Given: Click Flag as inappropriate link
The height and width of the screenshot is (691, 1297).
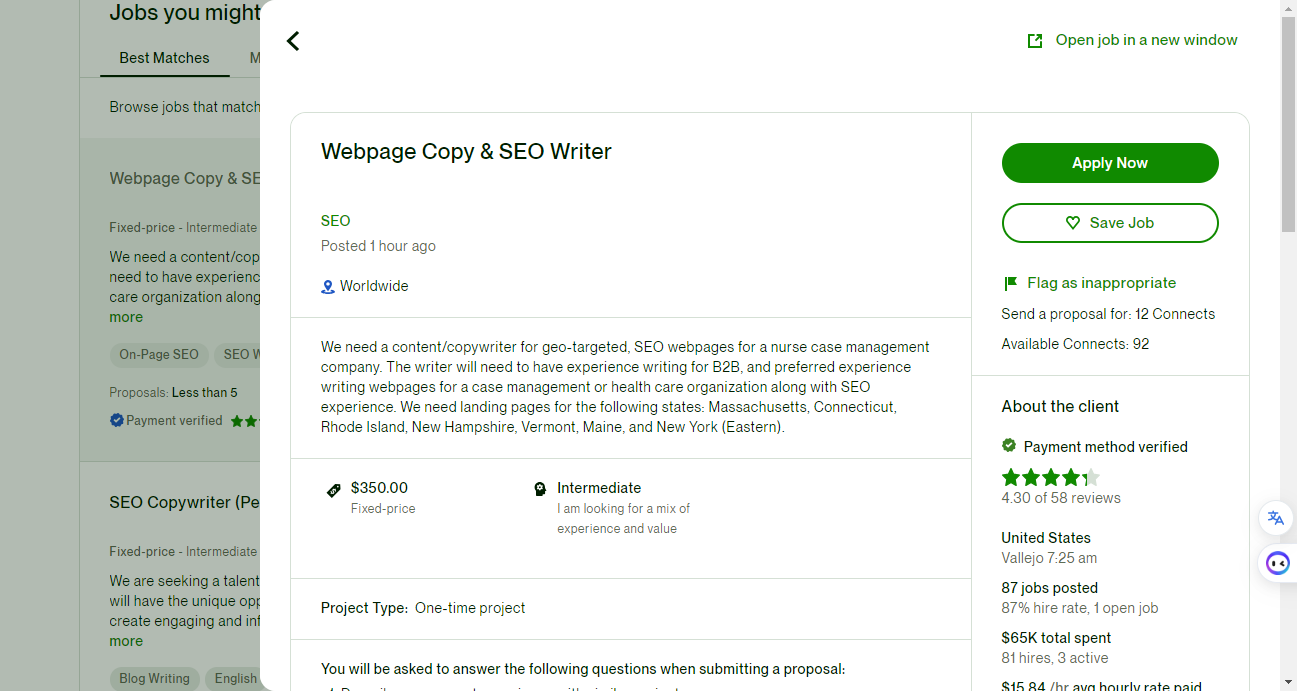Looking at the screenshot, I should 1101,283.
